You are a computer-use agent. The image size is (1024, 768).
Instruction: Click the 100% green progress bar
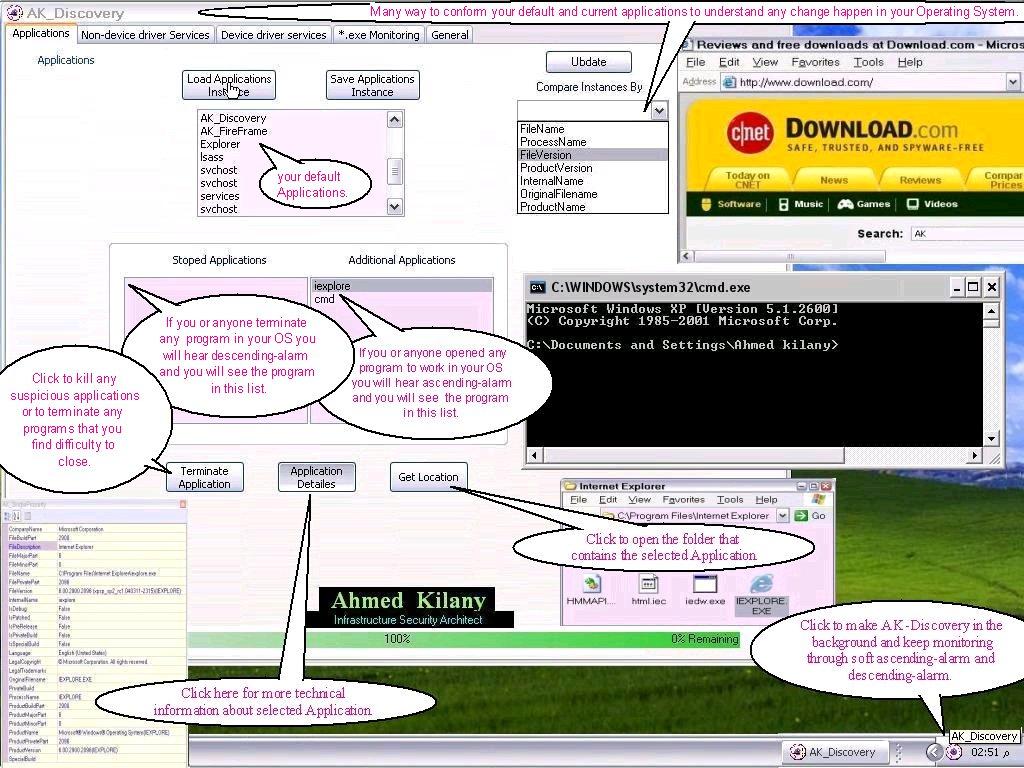tap(464, 639)
